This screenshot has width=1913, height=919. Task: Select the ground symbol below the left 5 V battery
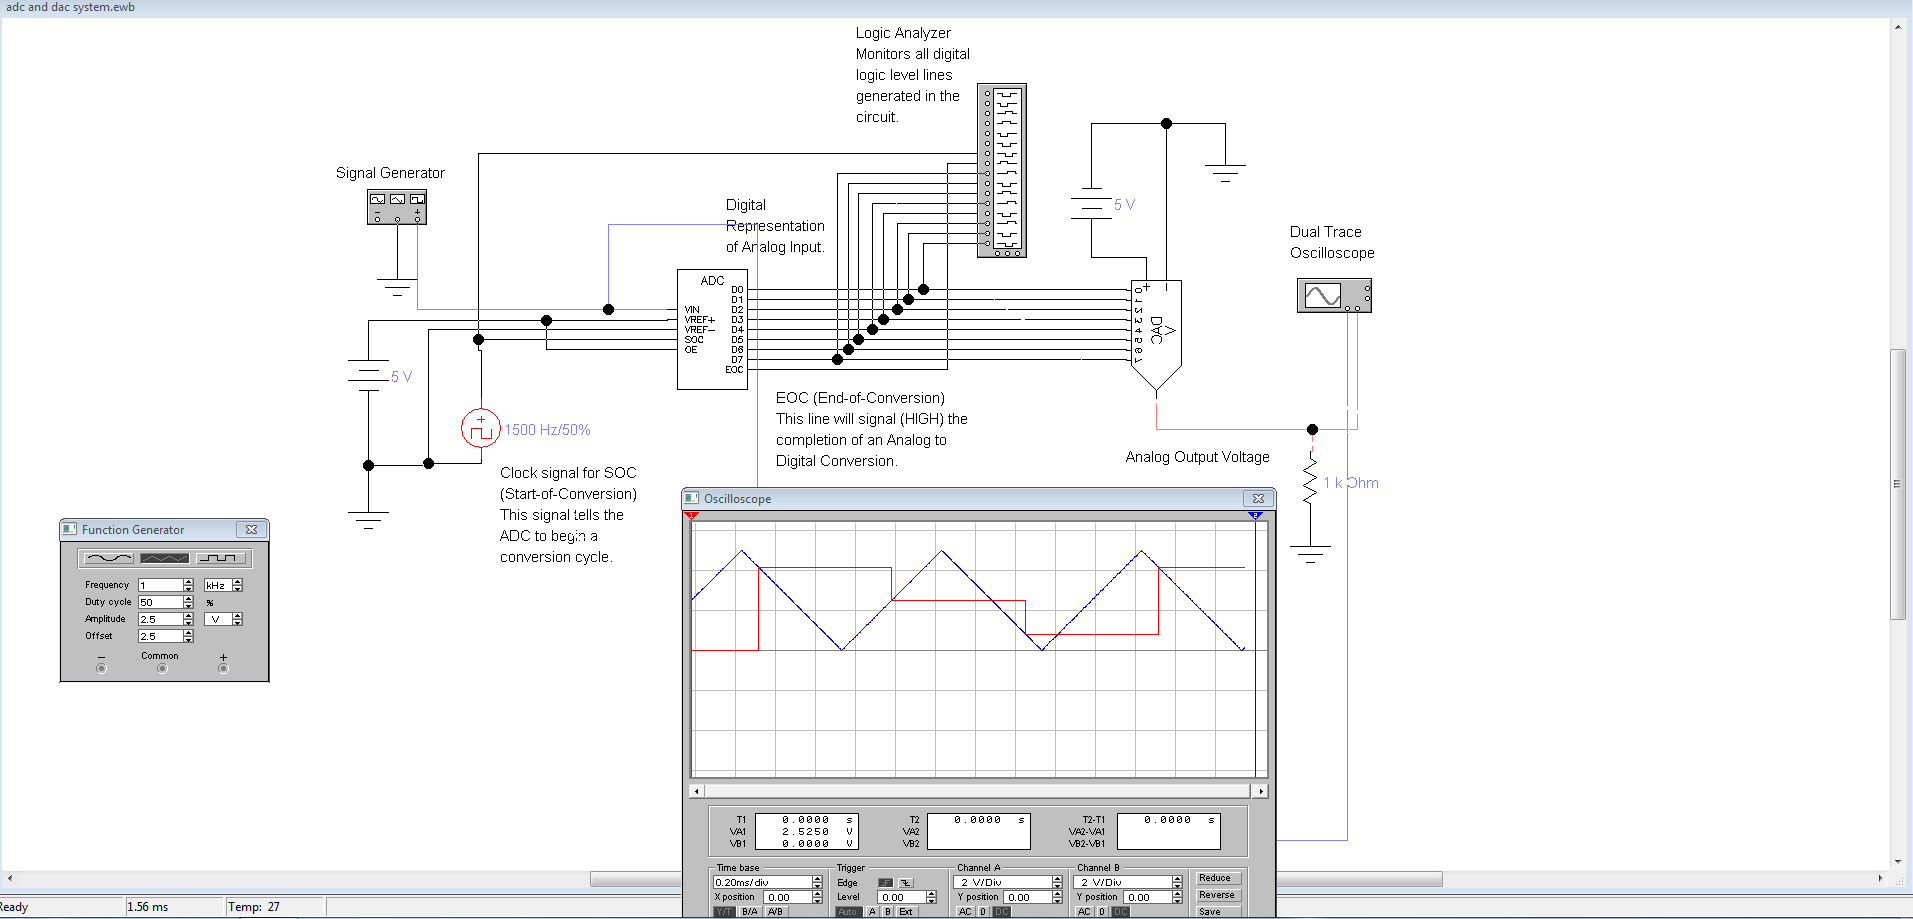368,521
